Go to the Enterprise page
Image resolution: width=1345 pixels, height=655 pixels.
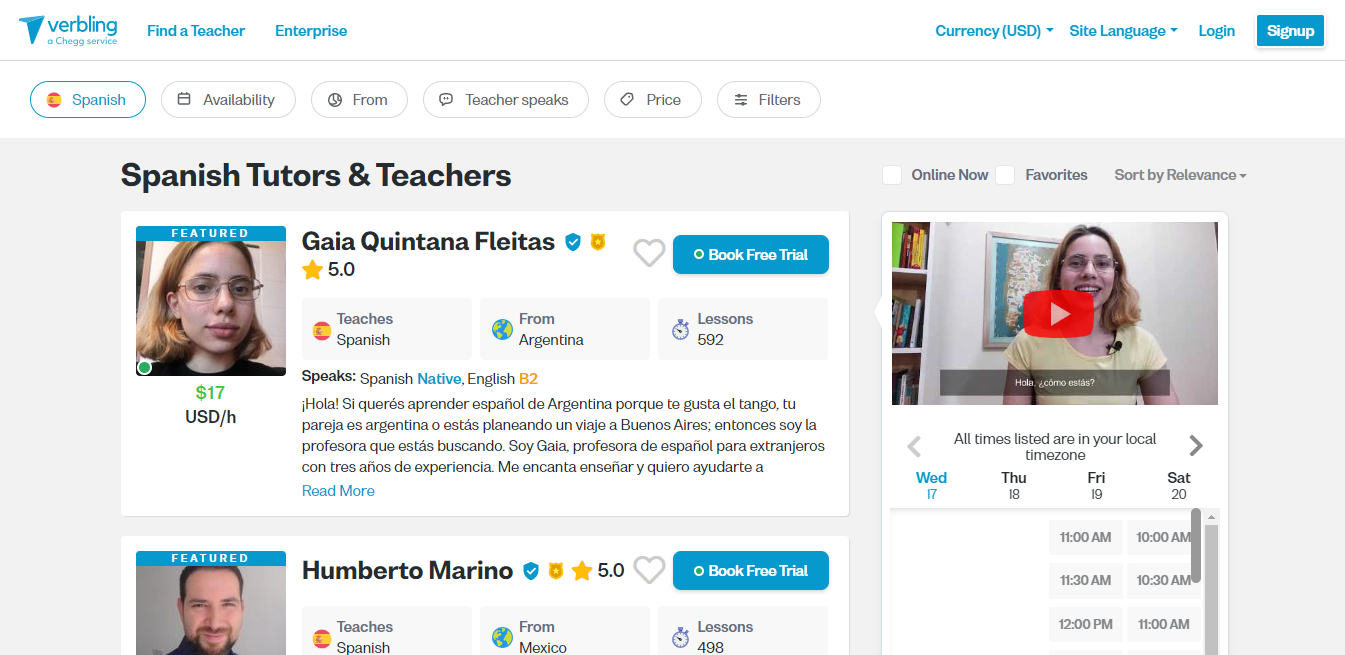coord(311,31)
